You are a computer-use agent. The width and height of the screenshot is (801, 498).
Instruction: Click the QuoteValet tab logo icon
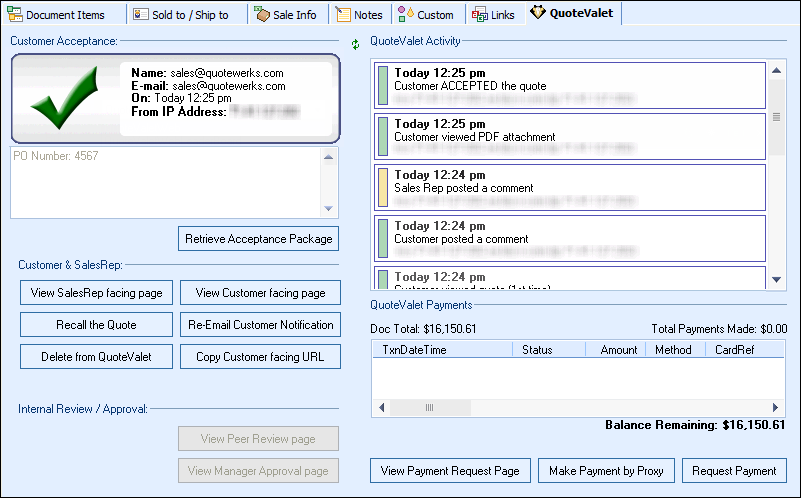pos(538,14)
